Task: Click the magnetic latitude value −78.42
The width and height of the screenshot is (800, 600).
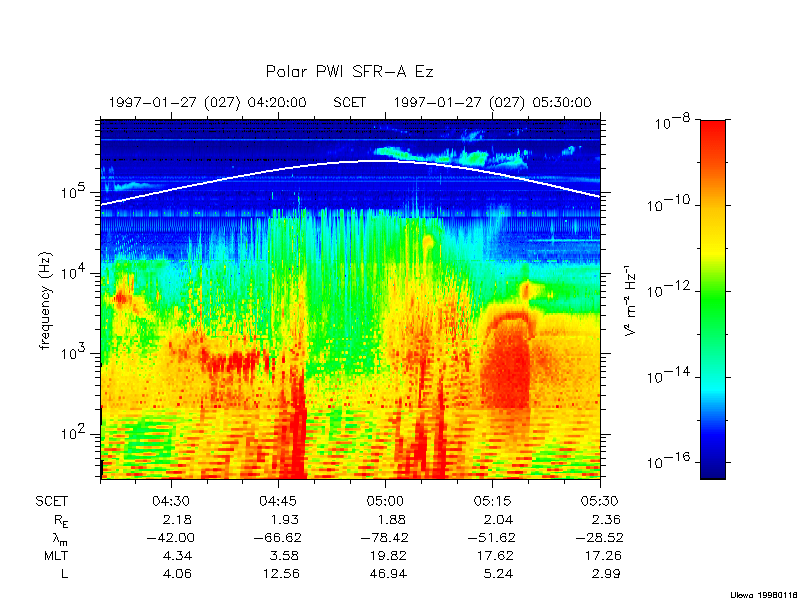Action: (384, 537)
